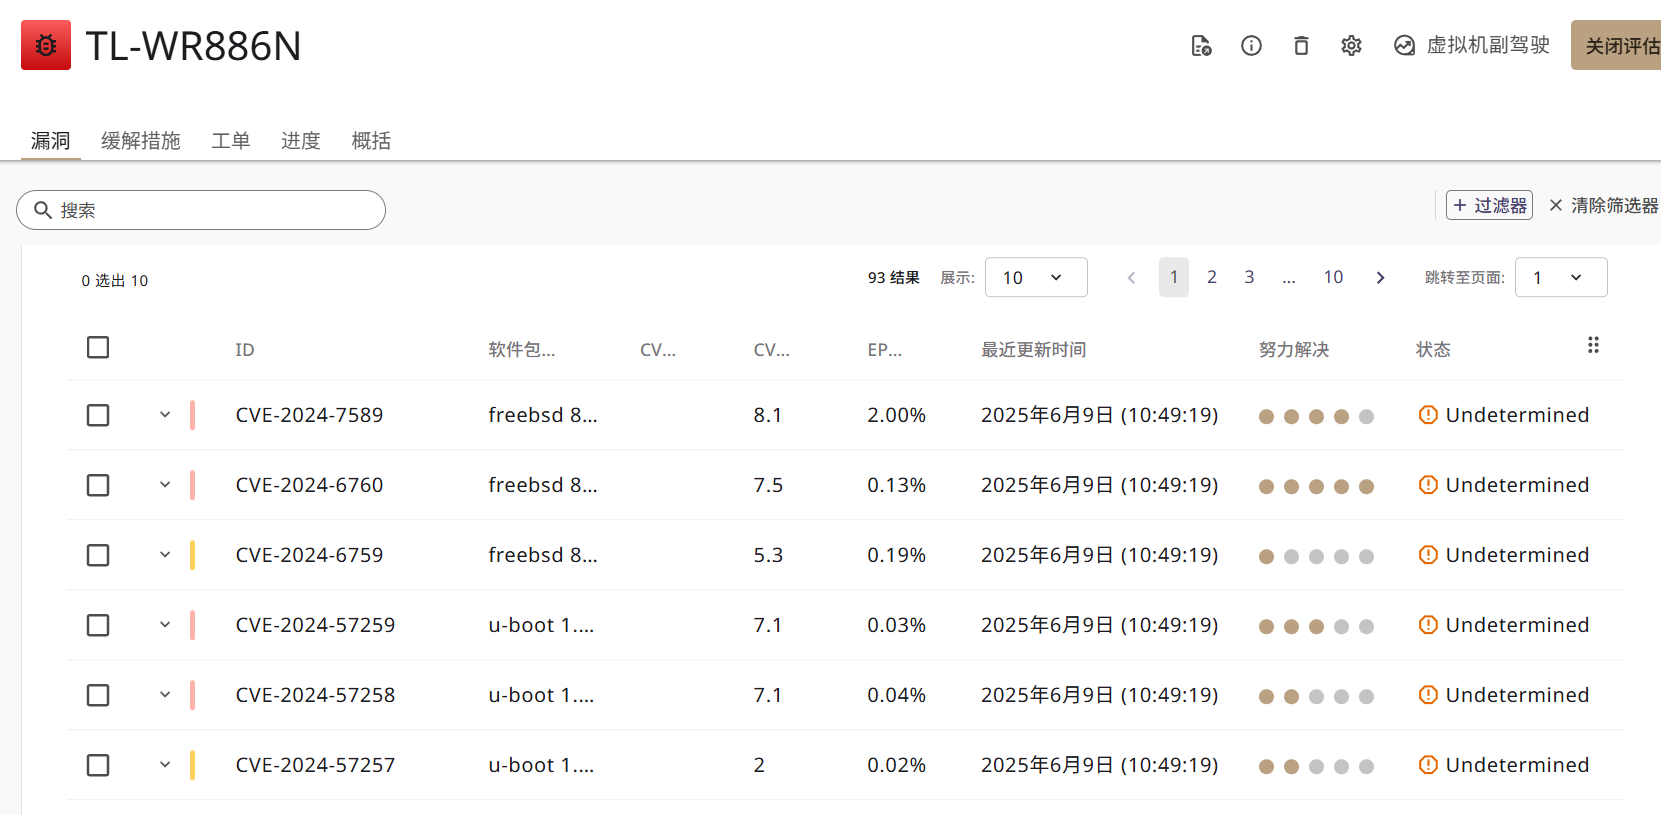Click effort dots for CVE-2024-7589
The width and height of the screenshot is (1661, 815).
(1316, 416)
